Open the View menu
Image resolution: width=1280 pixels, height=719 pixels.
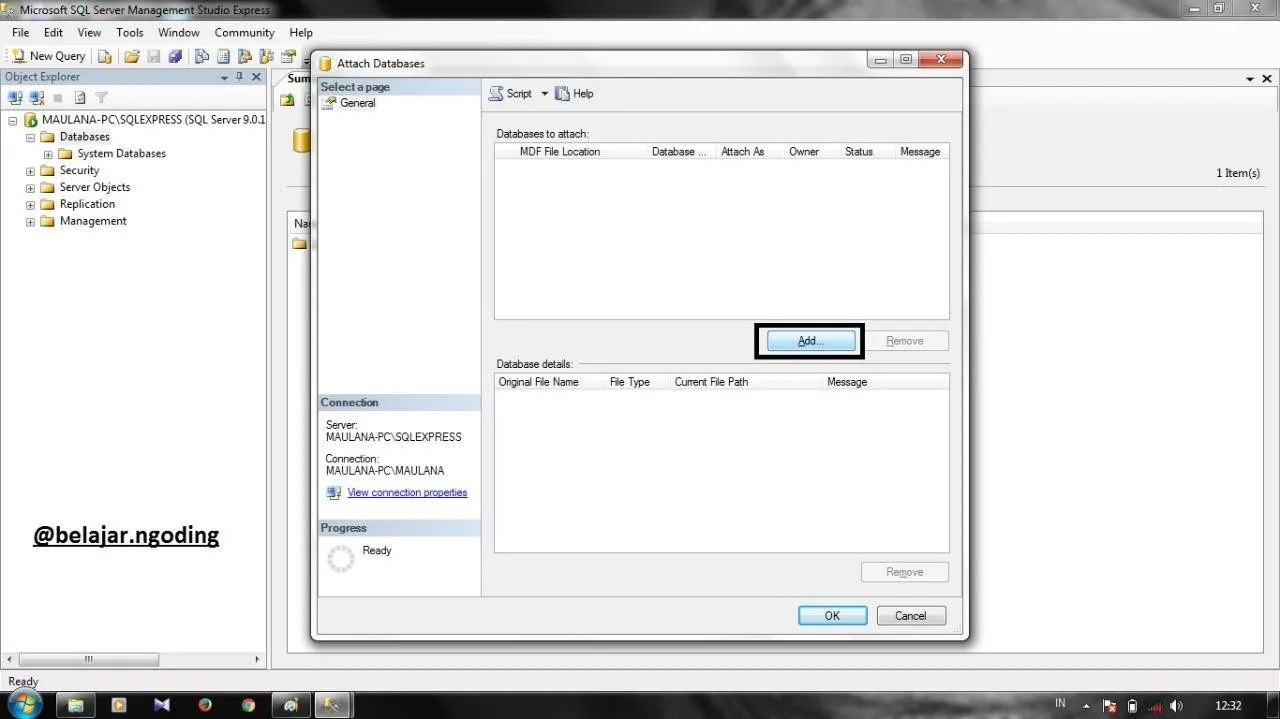pyautogui.click(x=89, y=32)
